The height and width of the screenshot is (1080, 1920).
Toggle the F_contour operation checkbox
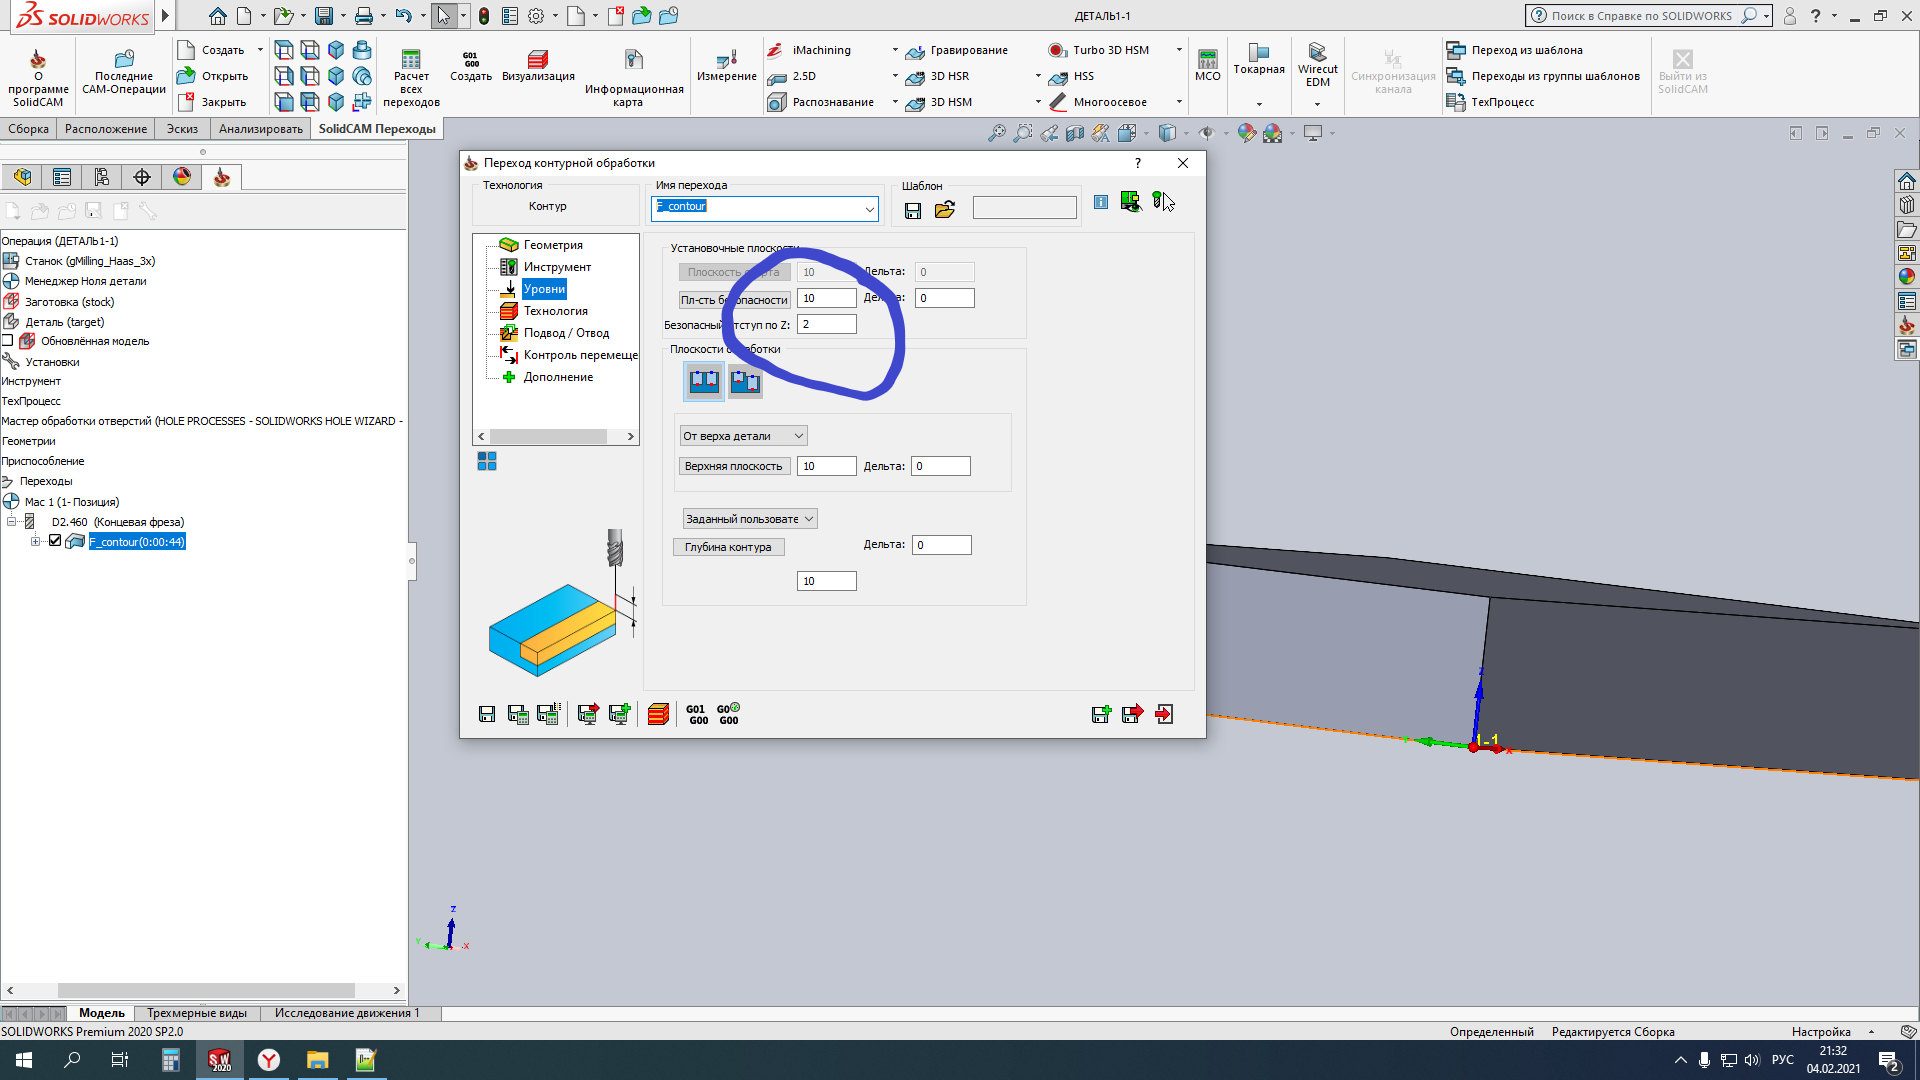coord(55,541)
